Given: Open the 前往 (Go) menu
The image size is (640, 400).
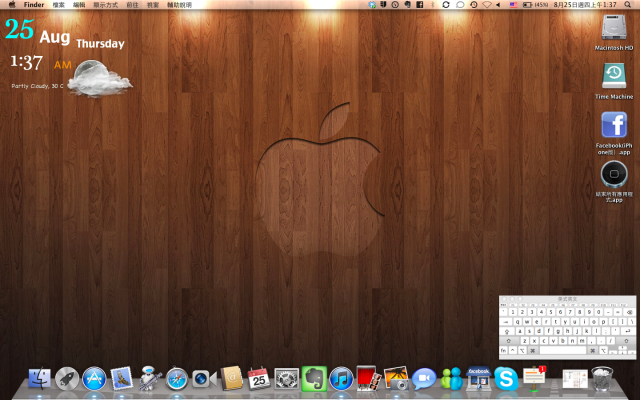Looking at the screenshot, I should 132,5.
